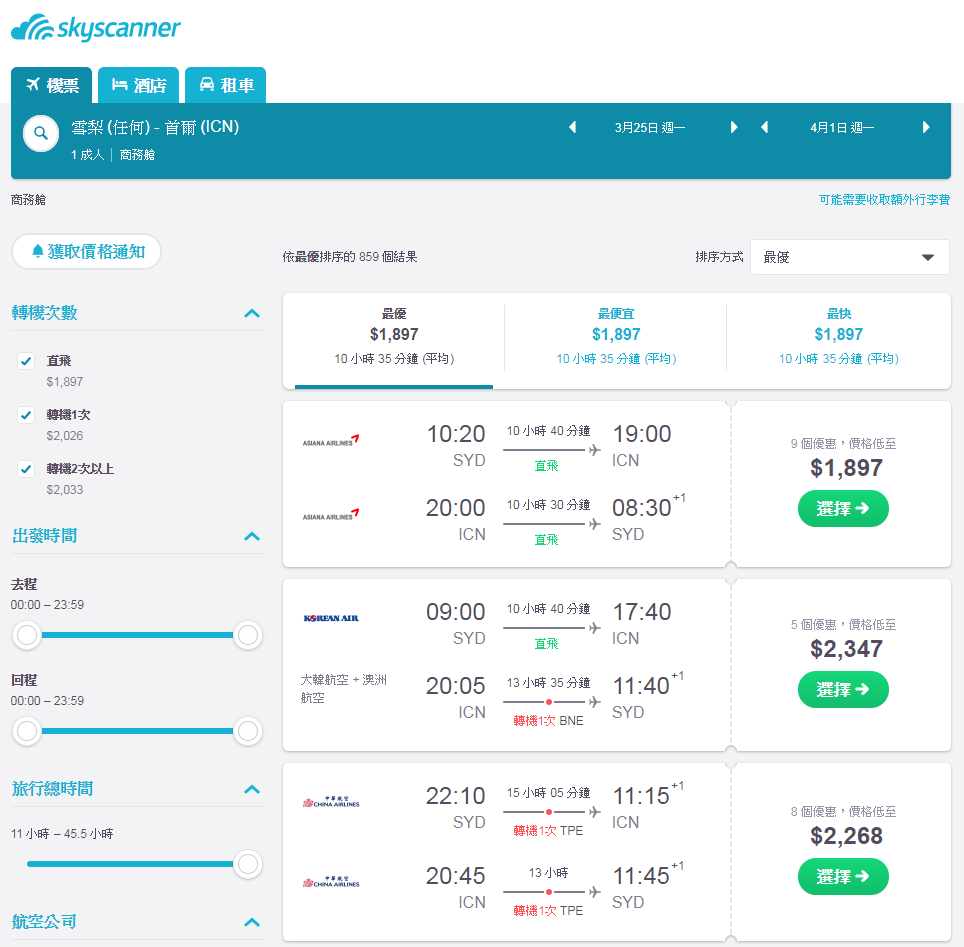Select the 最快 fastest results tab

pos(839,336)
